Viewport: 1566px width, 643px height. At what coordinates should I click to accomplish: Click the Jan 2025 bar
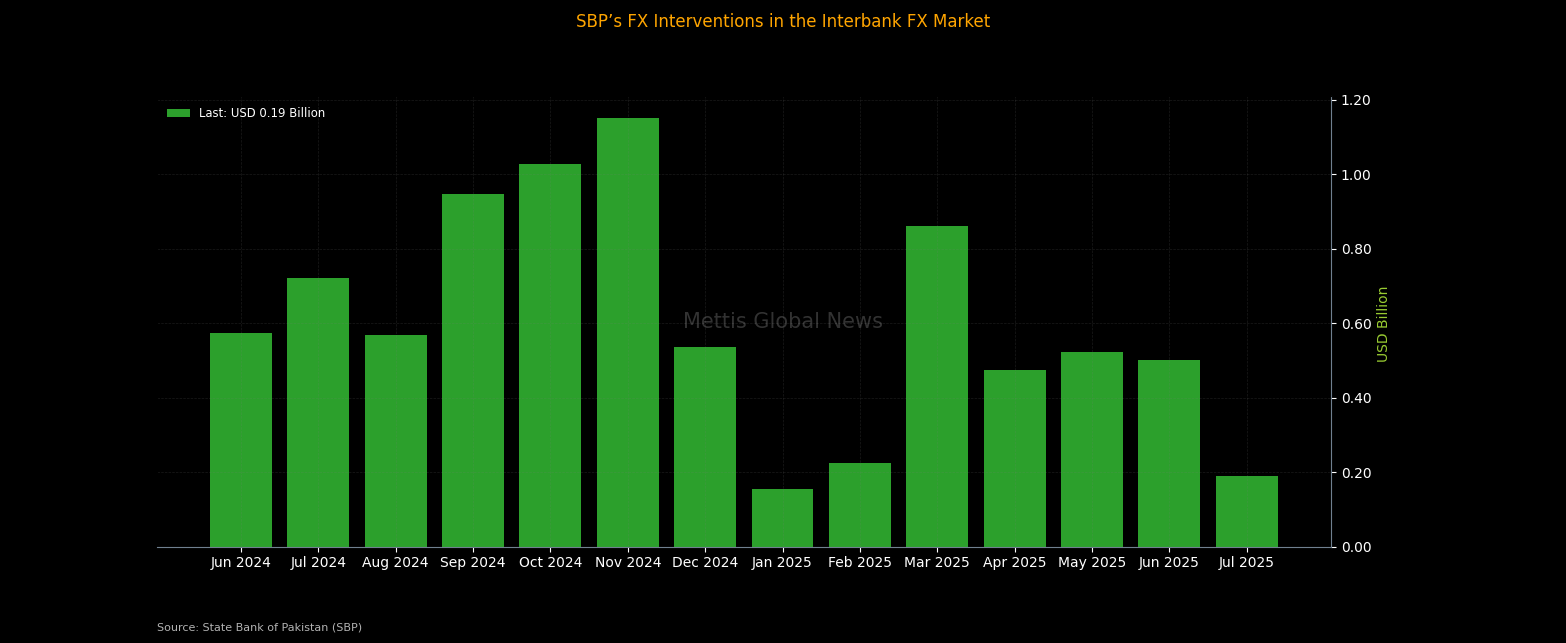coord(782,518)
